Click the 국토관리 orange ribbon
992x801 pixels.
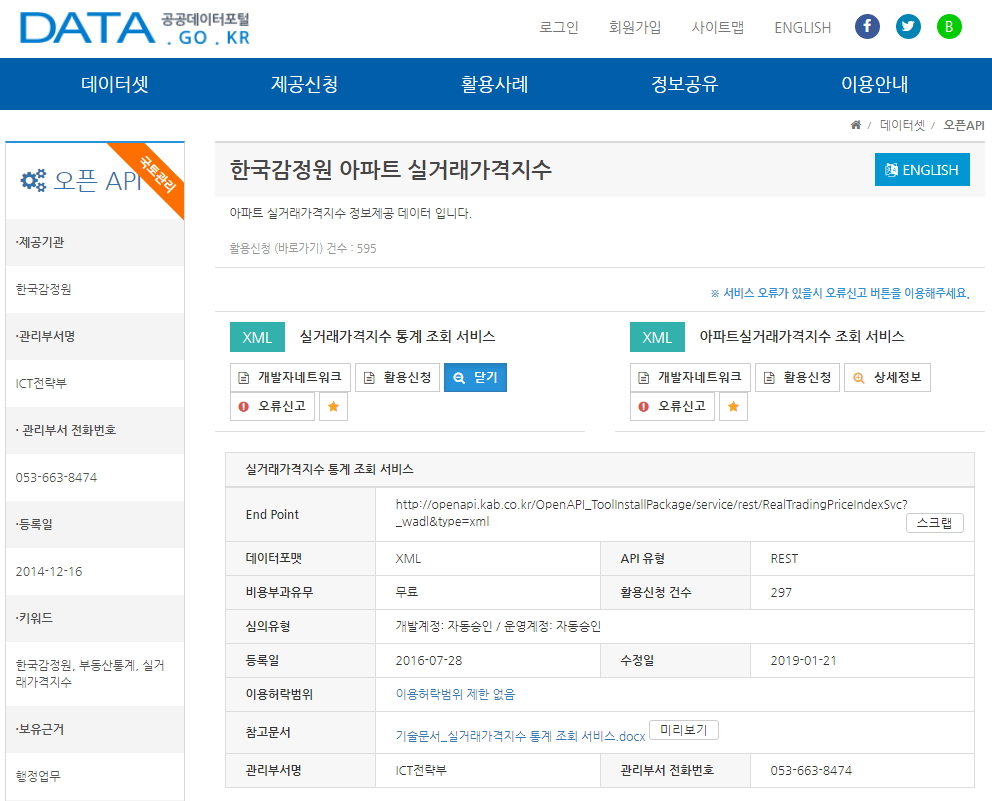coord(158,173)
